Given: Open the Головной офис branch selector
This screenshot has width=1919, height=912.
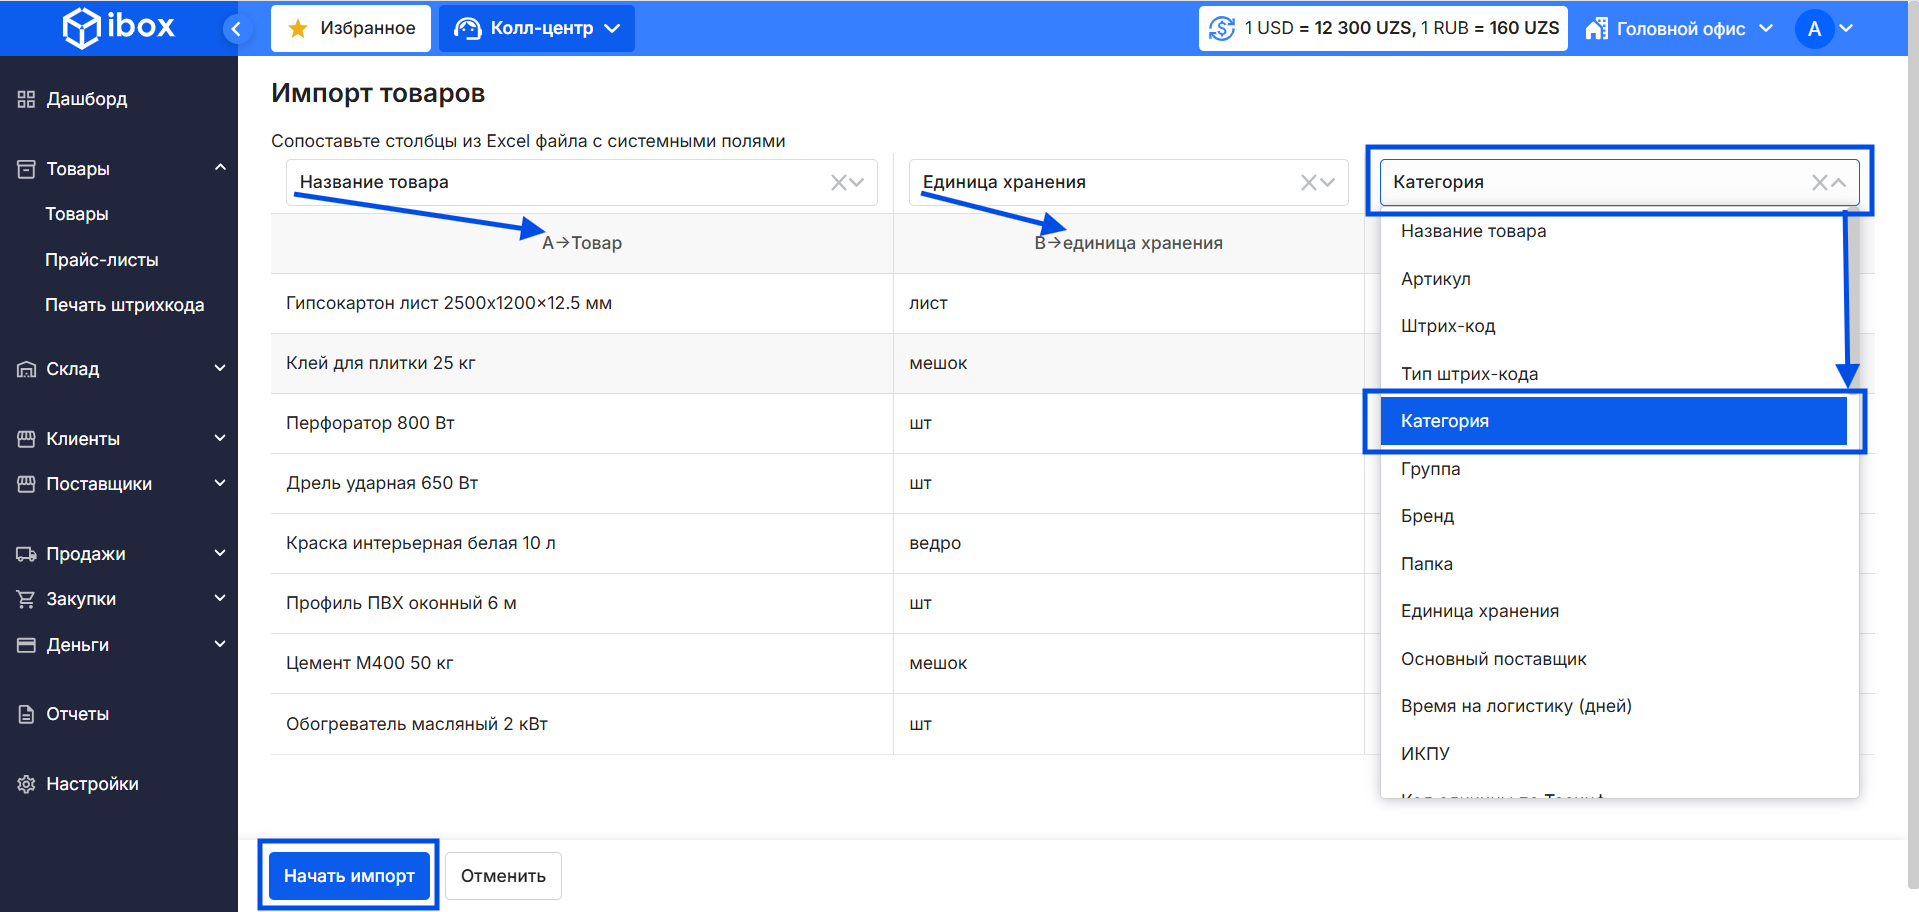Looking at the screenshot, I should [1680, 29].
